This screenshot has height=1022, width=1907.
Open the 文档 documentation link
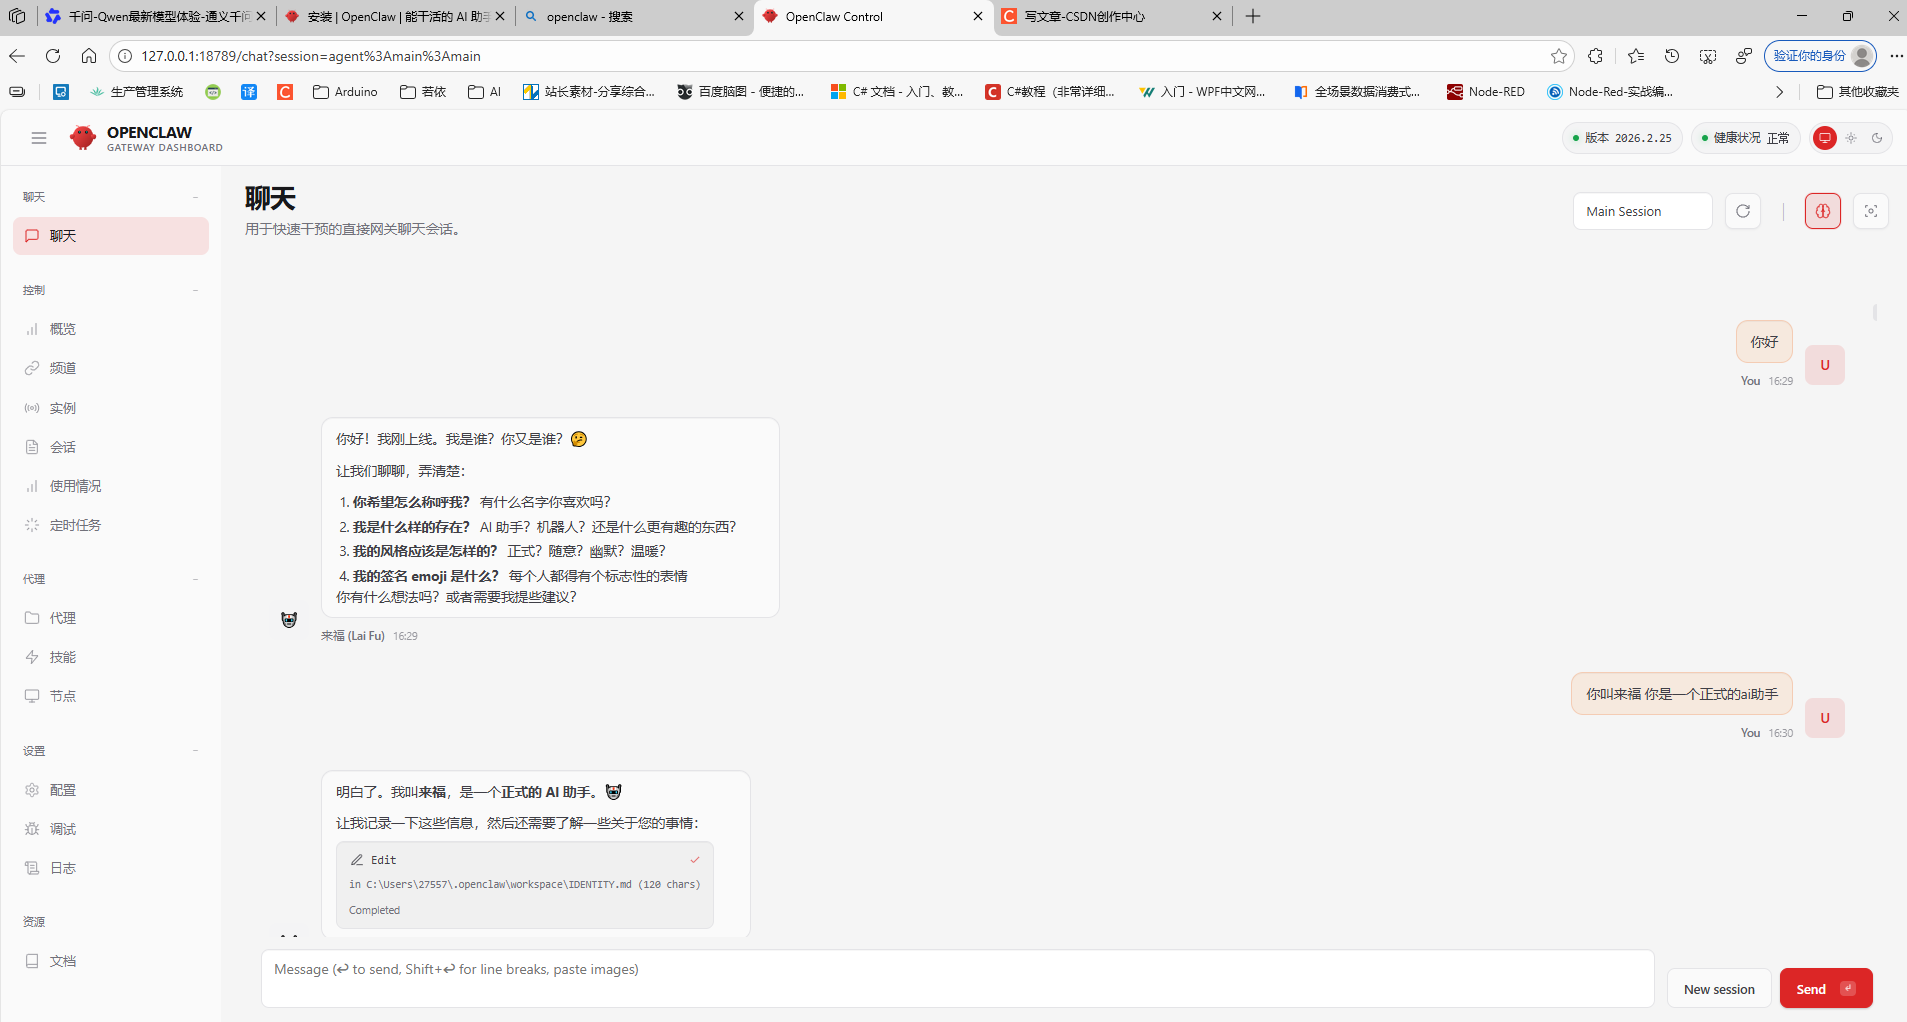coord(63,960)
